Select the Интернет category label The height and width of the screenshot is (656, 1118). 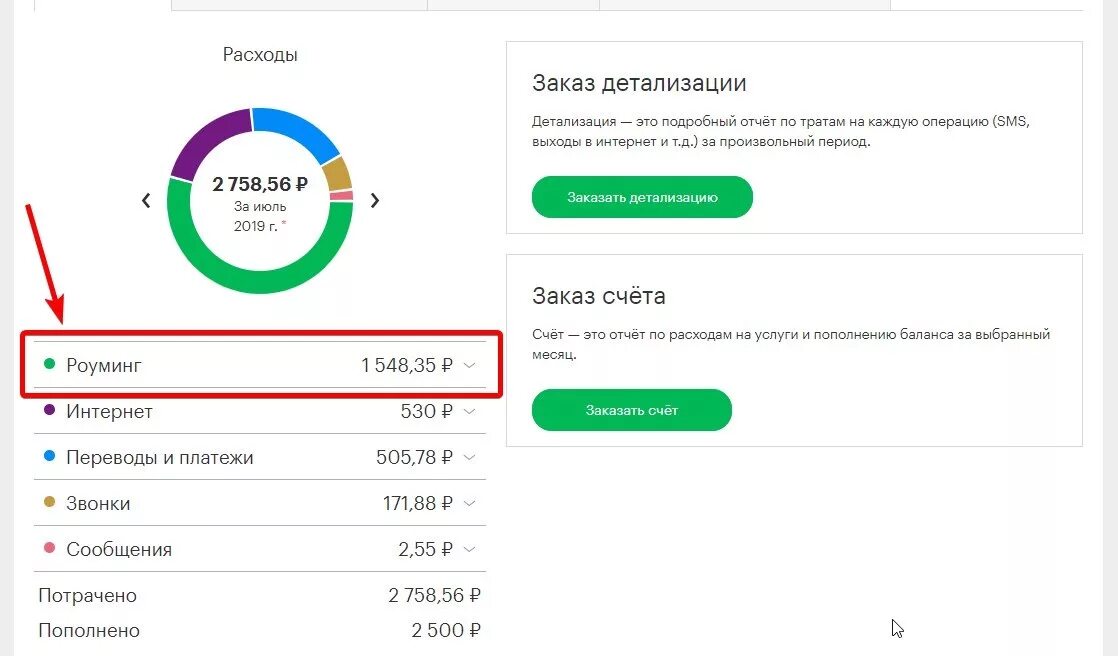[109, 411]
